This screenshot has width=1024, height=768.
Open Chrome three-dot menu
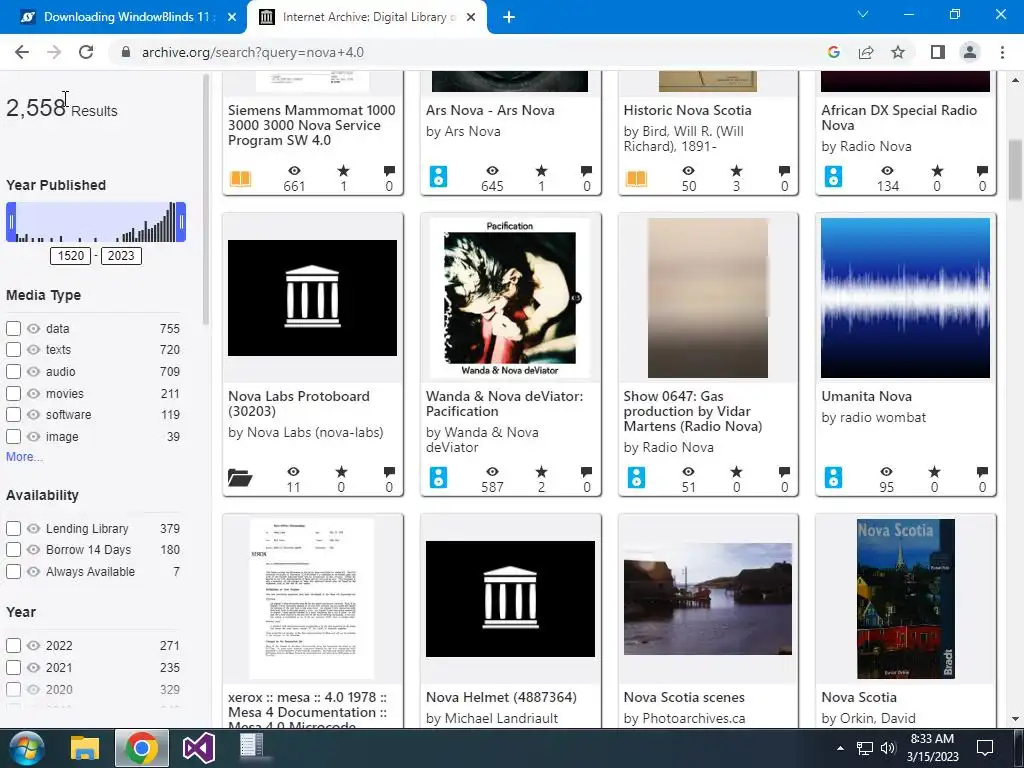coord(1002,52)
